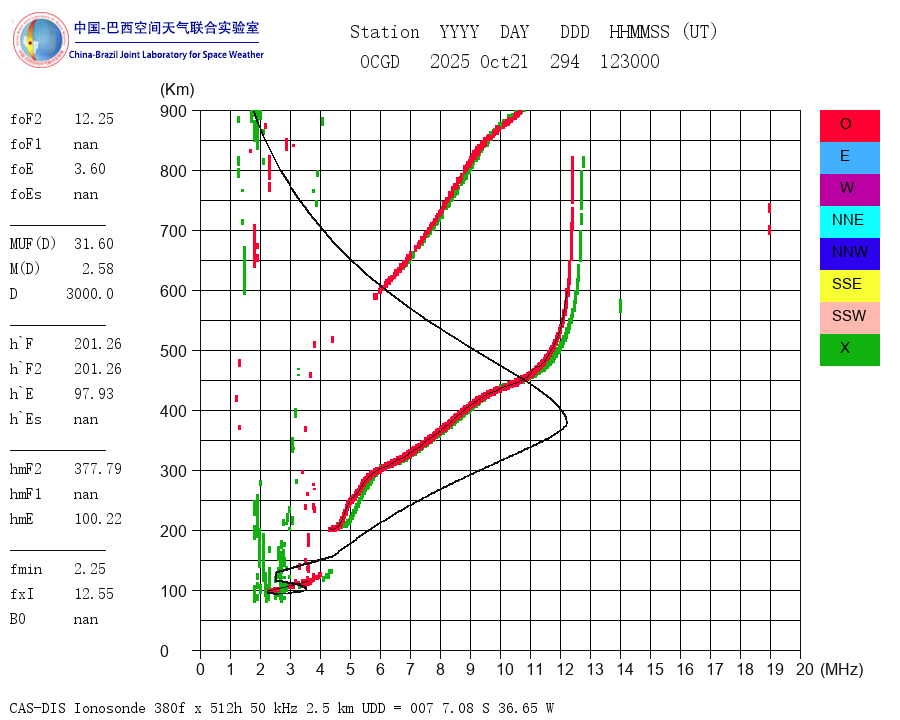This screenshot has height=720, width=900.
Task: Click the foF2 value 12.25
Action: 94,119
